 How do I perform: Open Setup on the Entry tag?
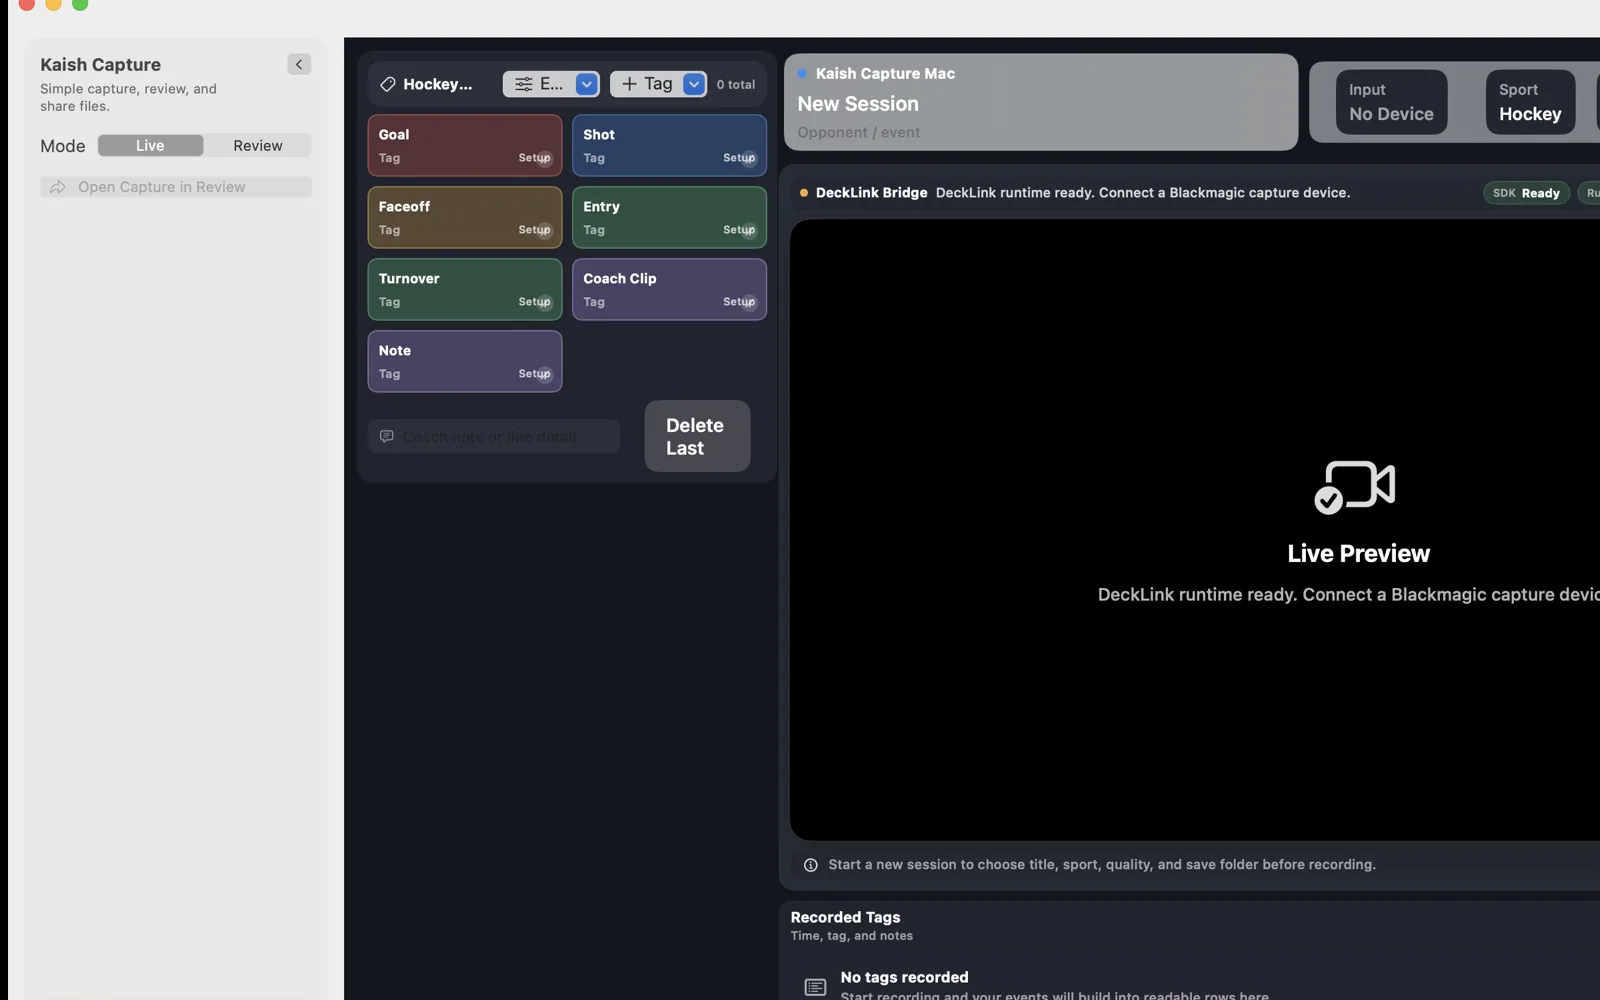pyautogui.click(x=740, y=230)
